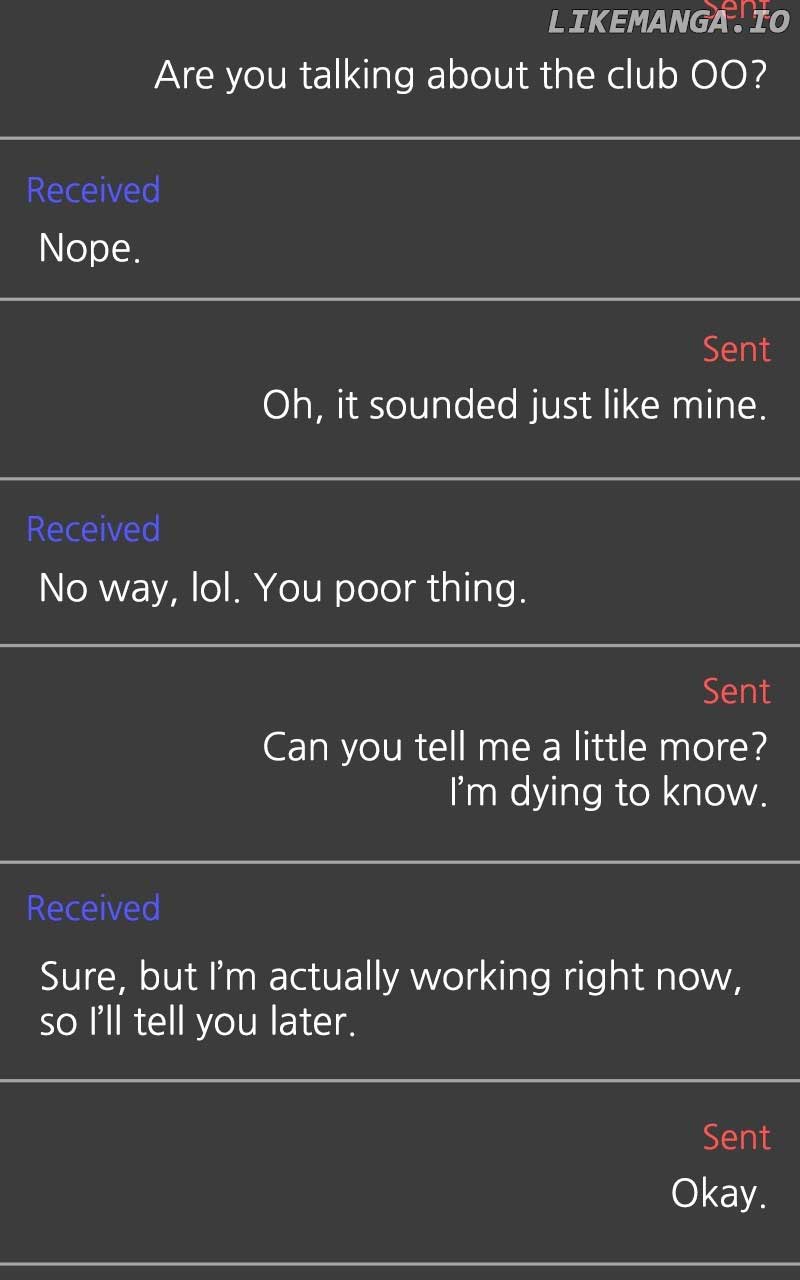Select the "Okay." message text

718,1193
